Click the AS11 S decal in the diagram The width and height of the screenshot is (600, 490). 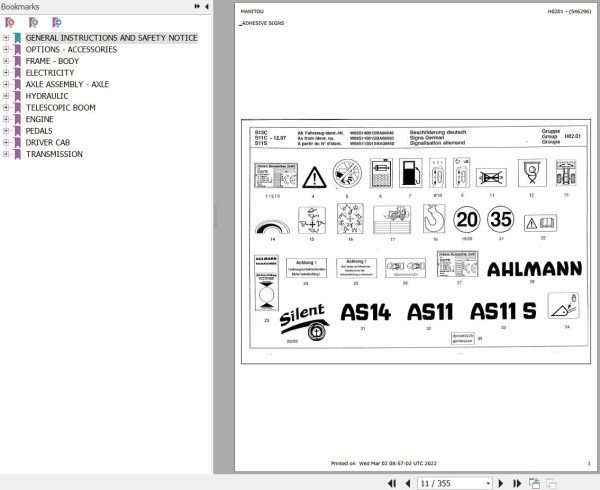(x=503, y=311)
